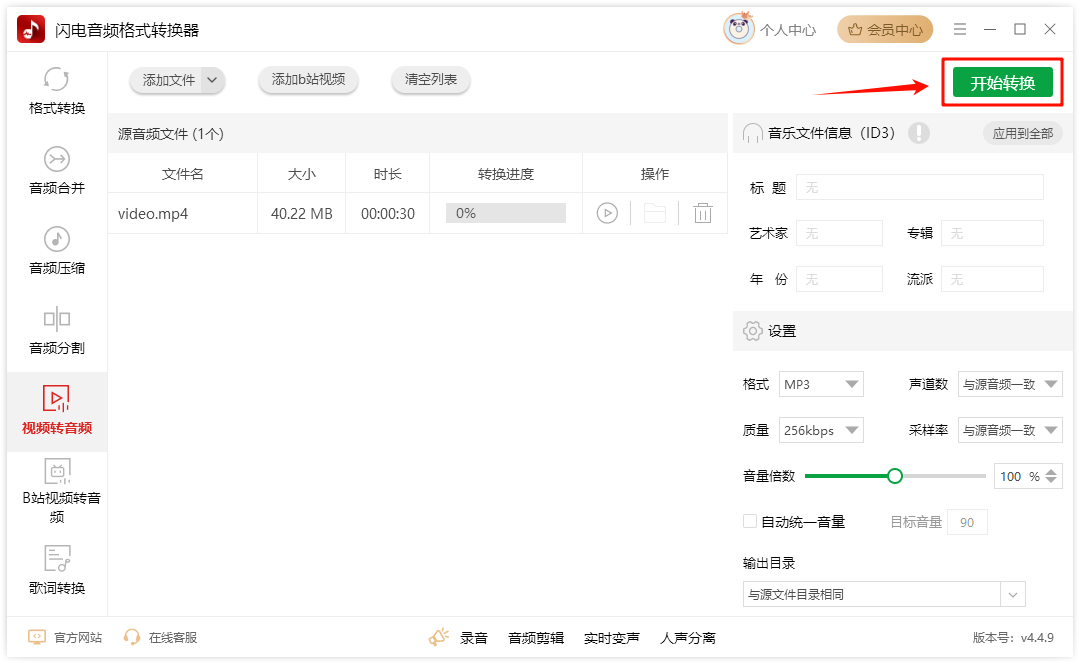
Task: Open the 音频压缩 sidebar section
Action: tap(56, 251)
